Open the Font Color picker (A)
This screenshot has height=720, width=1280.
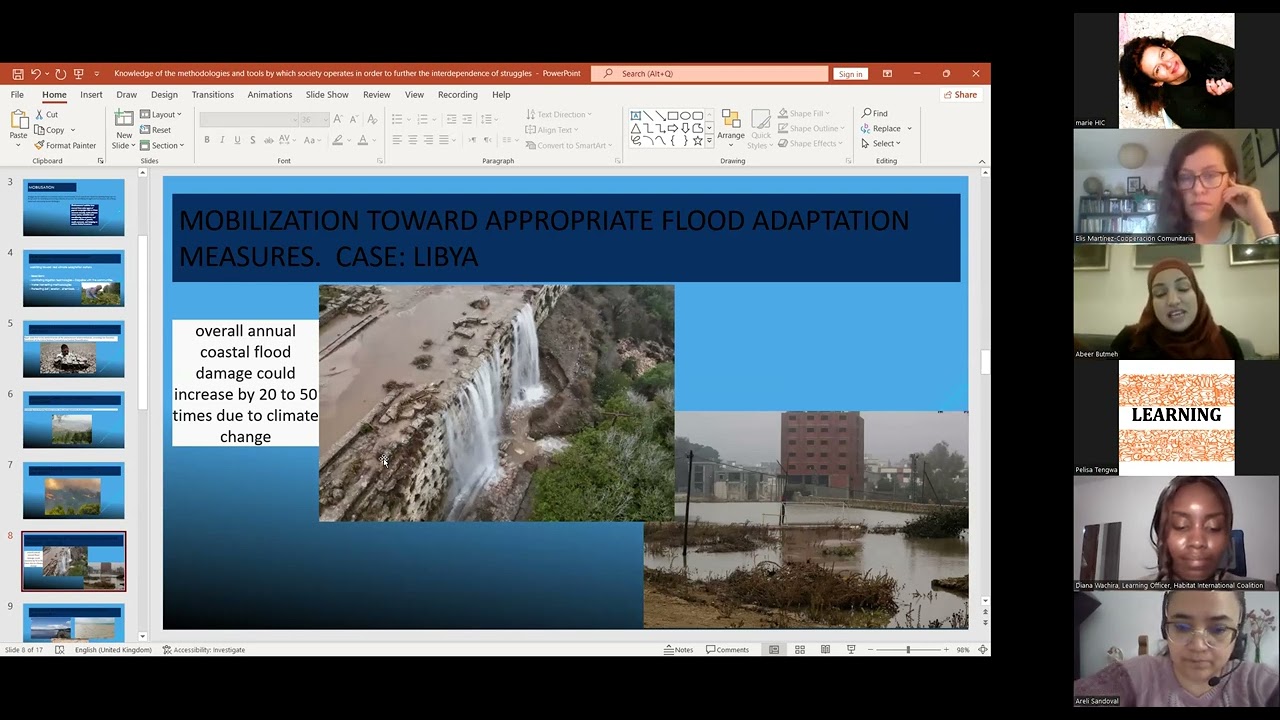pos(362,140)
